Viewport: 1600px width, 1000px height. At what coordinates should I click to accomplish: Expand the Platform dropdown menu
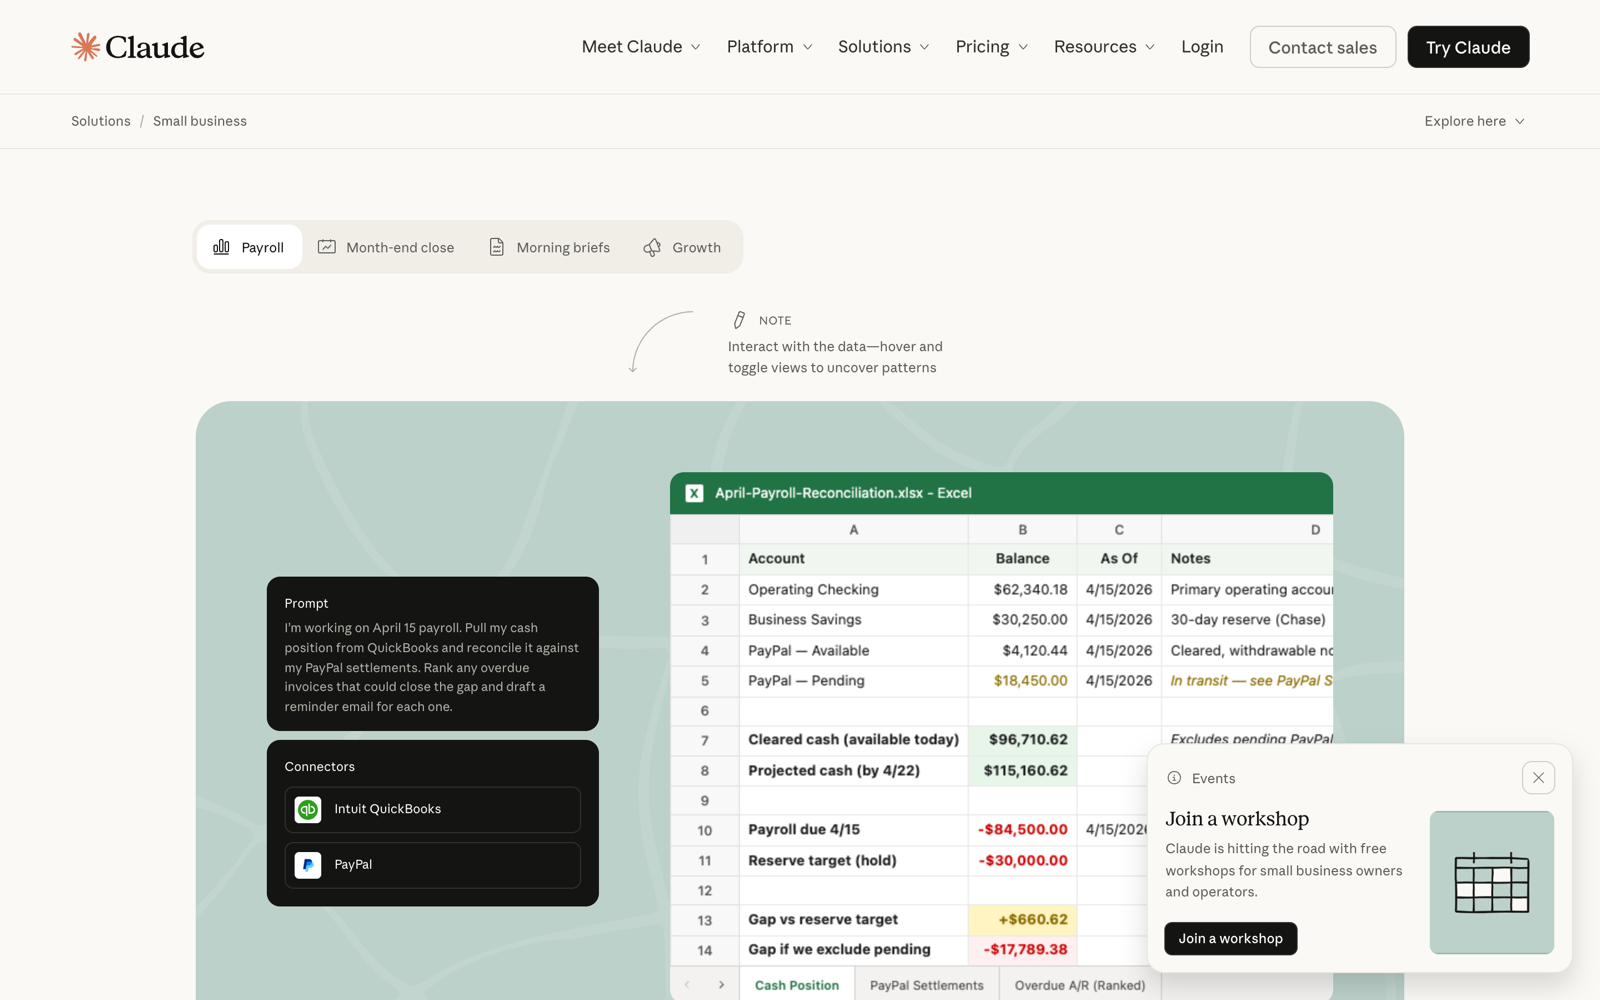point(769,47)
